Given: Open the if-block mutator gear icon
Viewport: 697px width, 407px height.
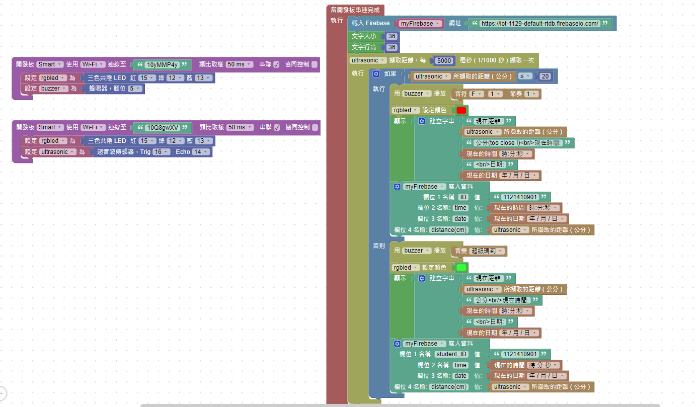Looking at the screenshot, I should [x=376, y=75].
